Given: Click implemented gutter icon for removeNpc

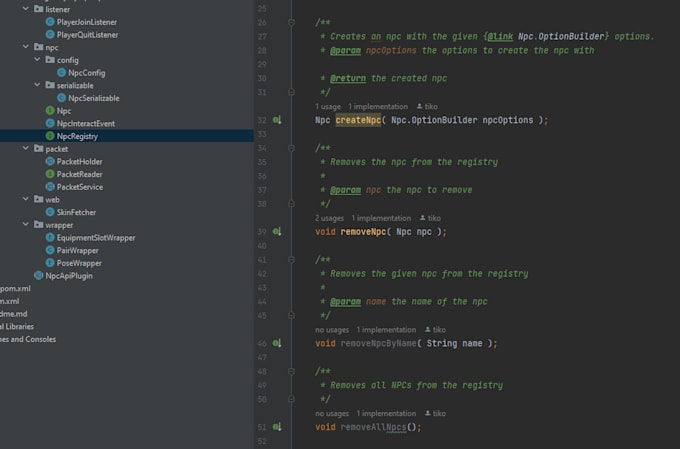Looking at the screenshot, I should 277,232.
